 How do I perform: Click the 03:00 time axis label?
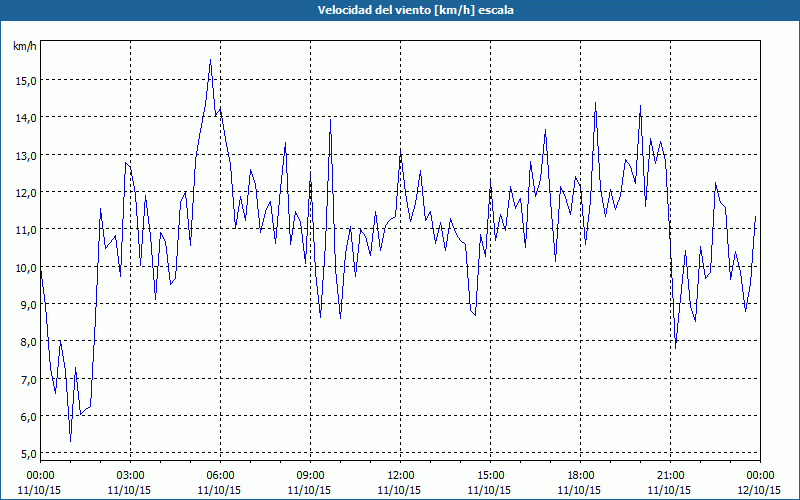[x=131, y=476]
